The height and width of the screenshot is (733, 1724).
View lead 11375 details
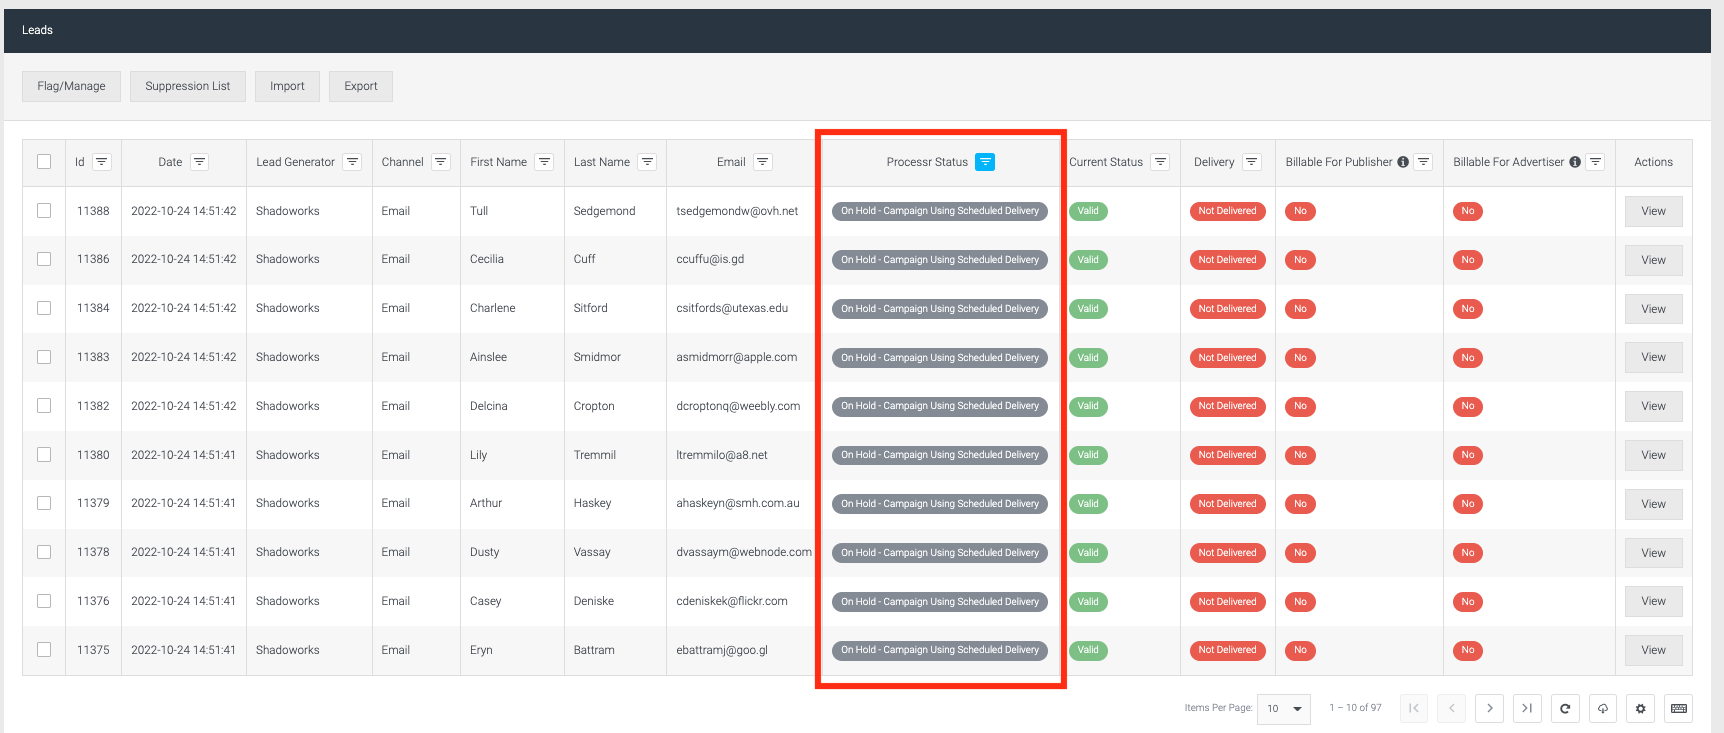click(x=1654, y=650)
